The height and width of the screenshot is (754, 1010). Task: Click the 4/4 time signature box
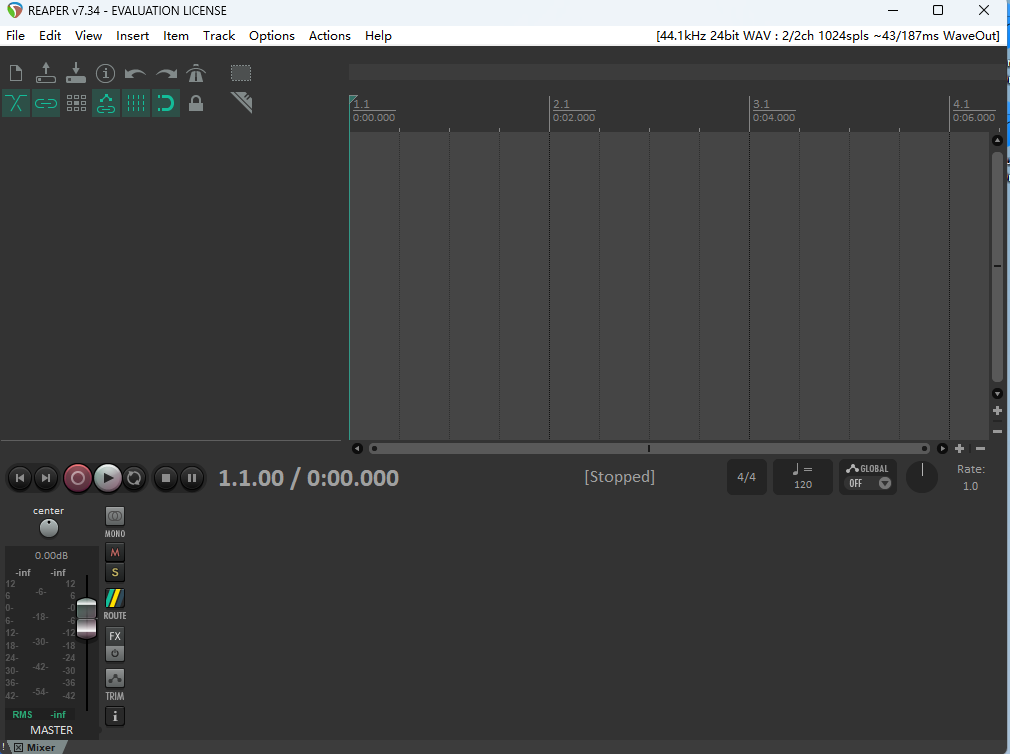(x=747, y=477)
